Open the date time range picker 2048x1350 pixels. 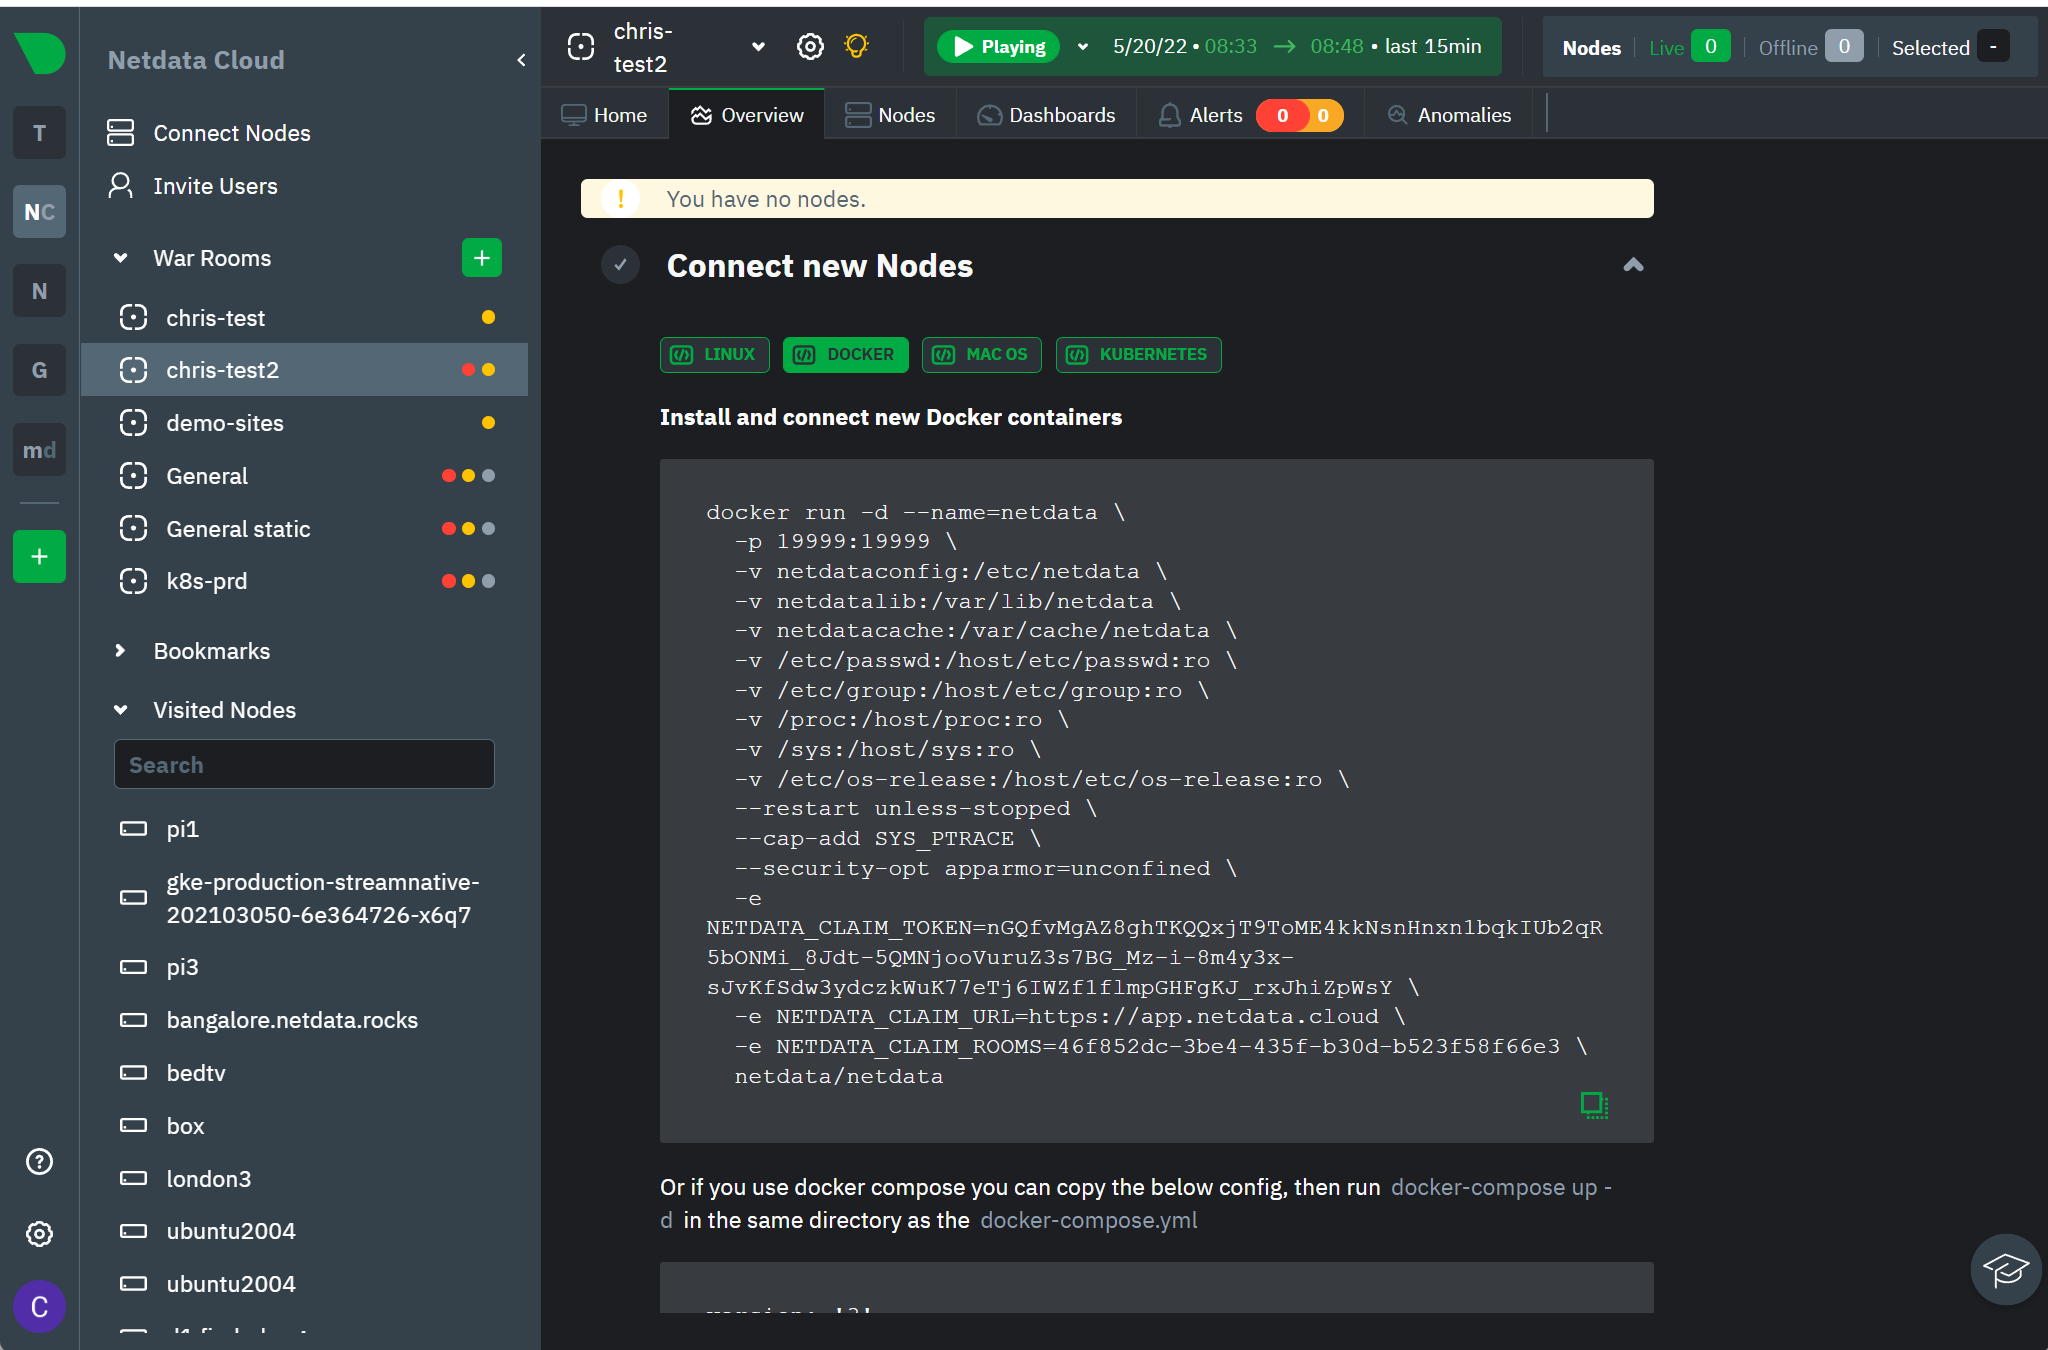(x=1297, y=47)
